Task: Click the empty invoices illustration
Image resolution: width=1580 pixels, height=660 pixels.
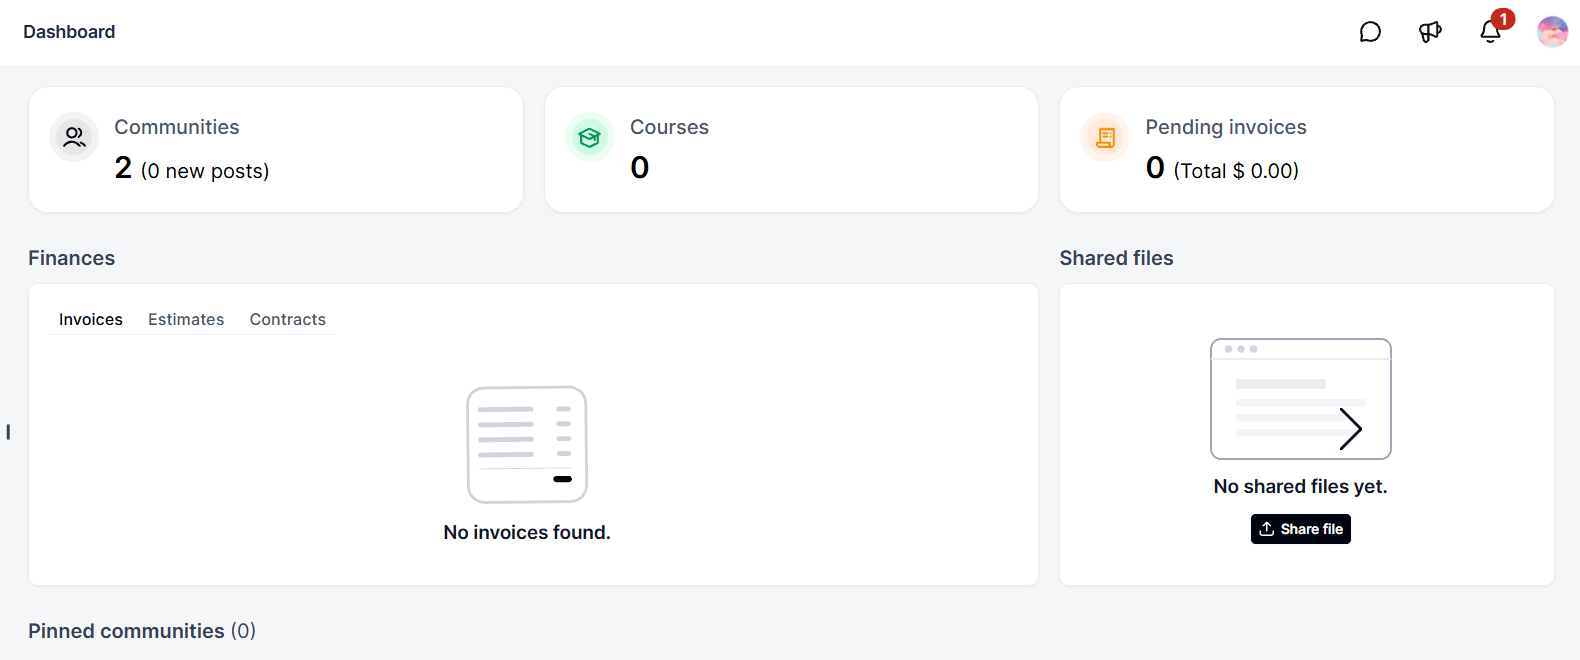Action: click(x=527, y=445)
